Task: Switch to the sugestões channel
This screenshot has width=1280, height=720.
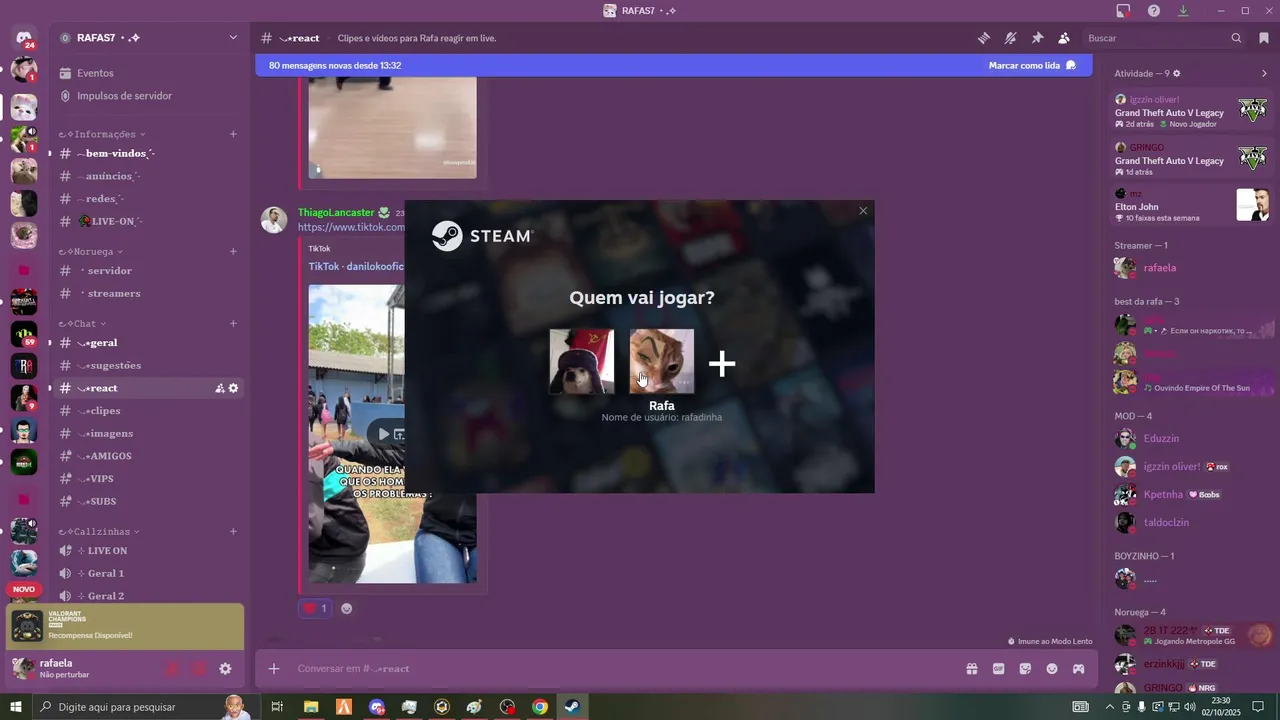Action: tap(148, 366)
